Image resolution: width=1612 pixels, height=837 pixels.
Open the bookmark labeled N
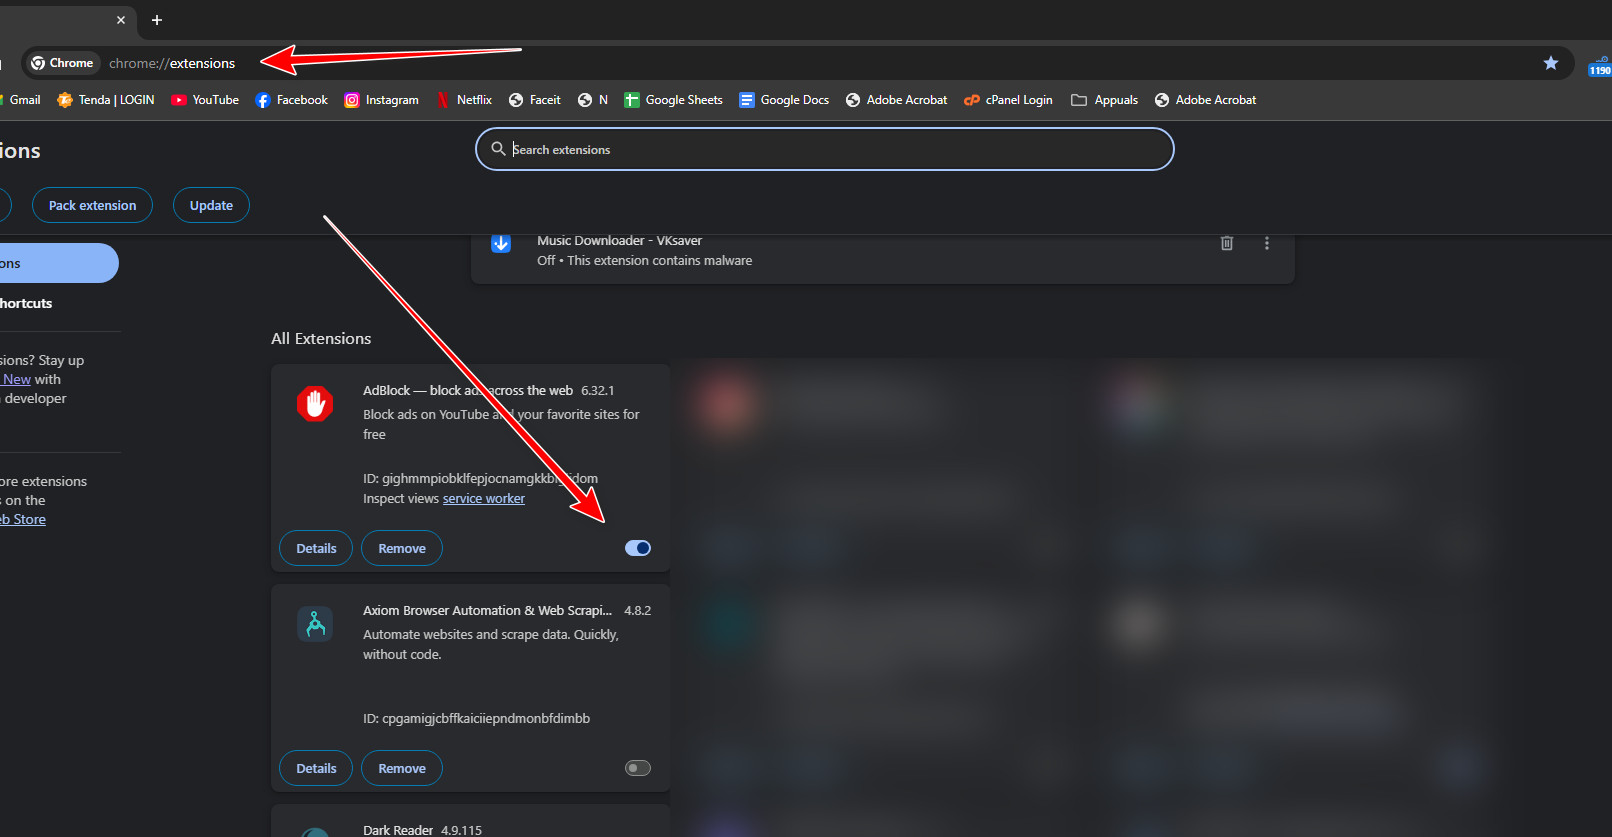point(593,100)
